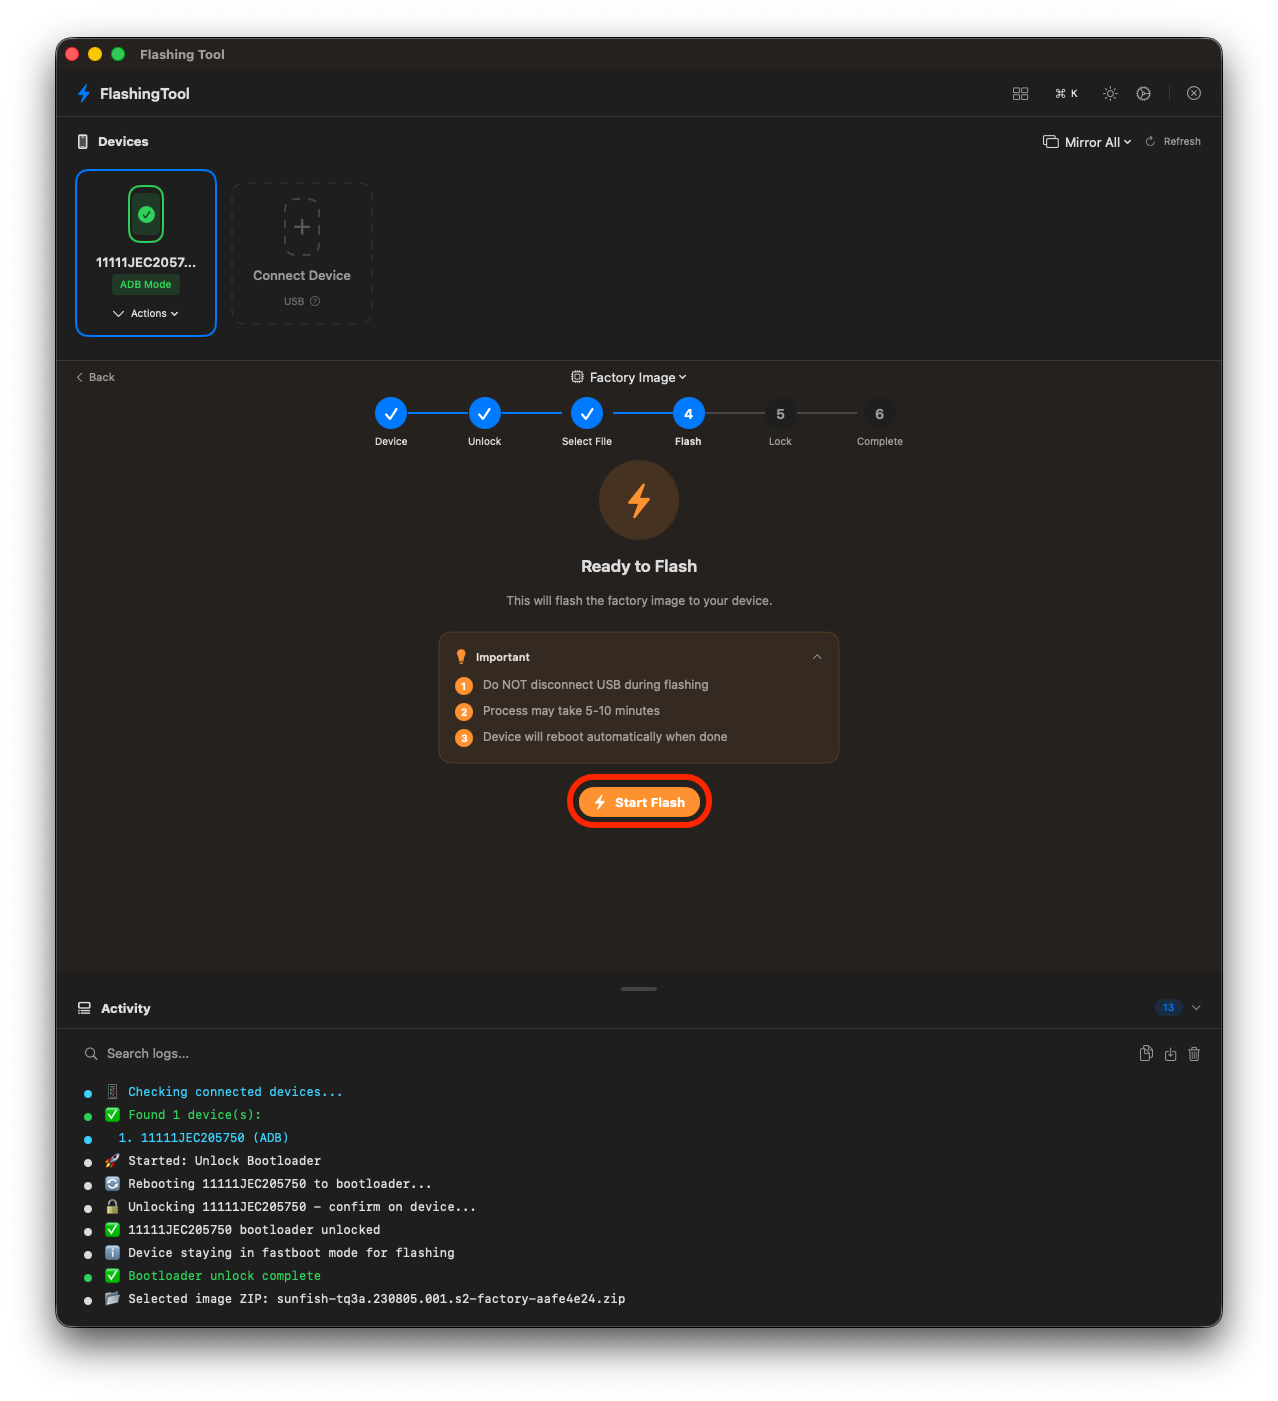Viewport: 1278px width, 1401px height.
Task: Export logs with the download icon
Action: (x=1170, y=1054)
